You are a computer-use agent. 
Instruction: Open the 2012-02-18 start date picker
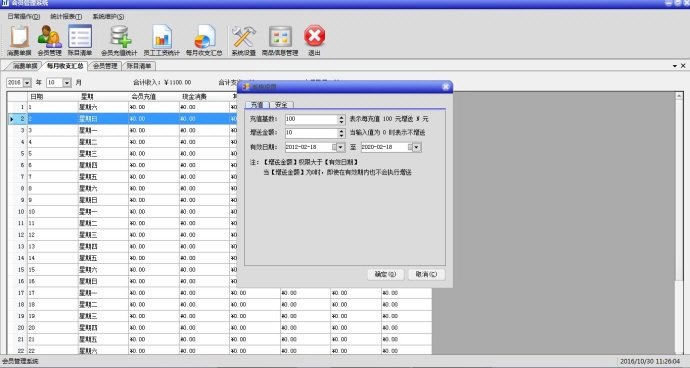click(x=341, y=147)
